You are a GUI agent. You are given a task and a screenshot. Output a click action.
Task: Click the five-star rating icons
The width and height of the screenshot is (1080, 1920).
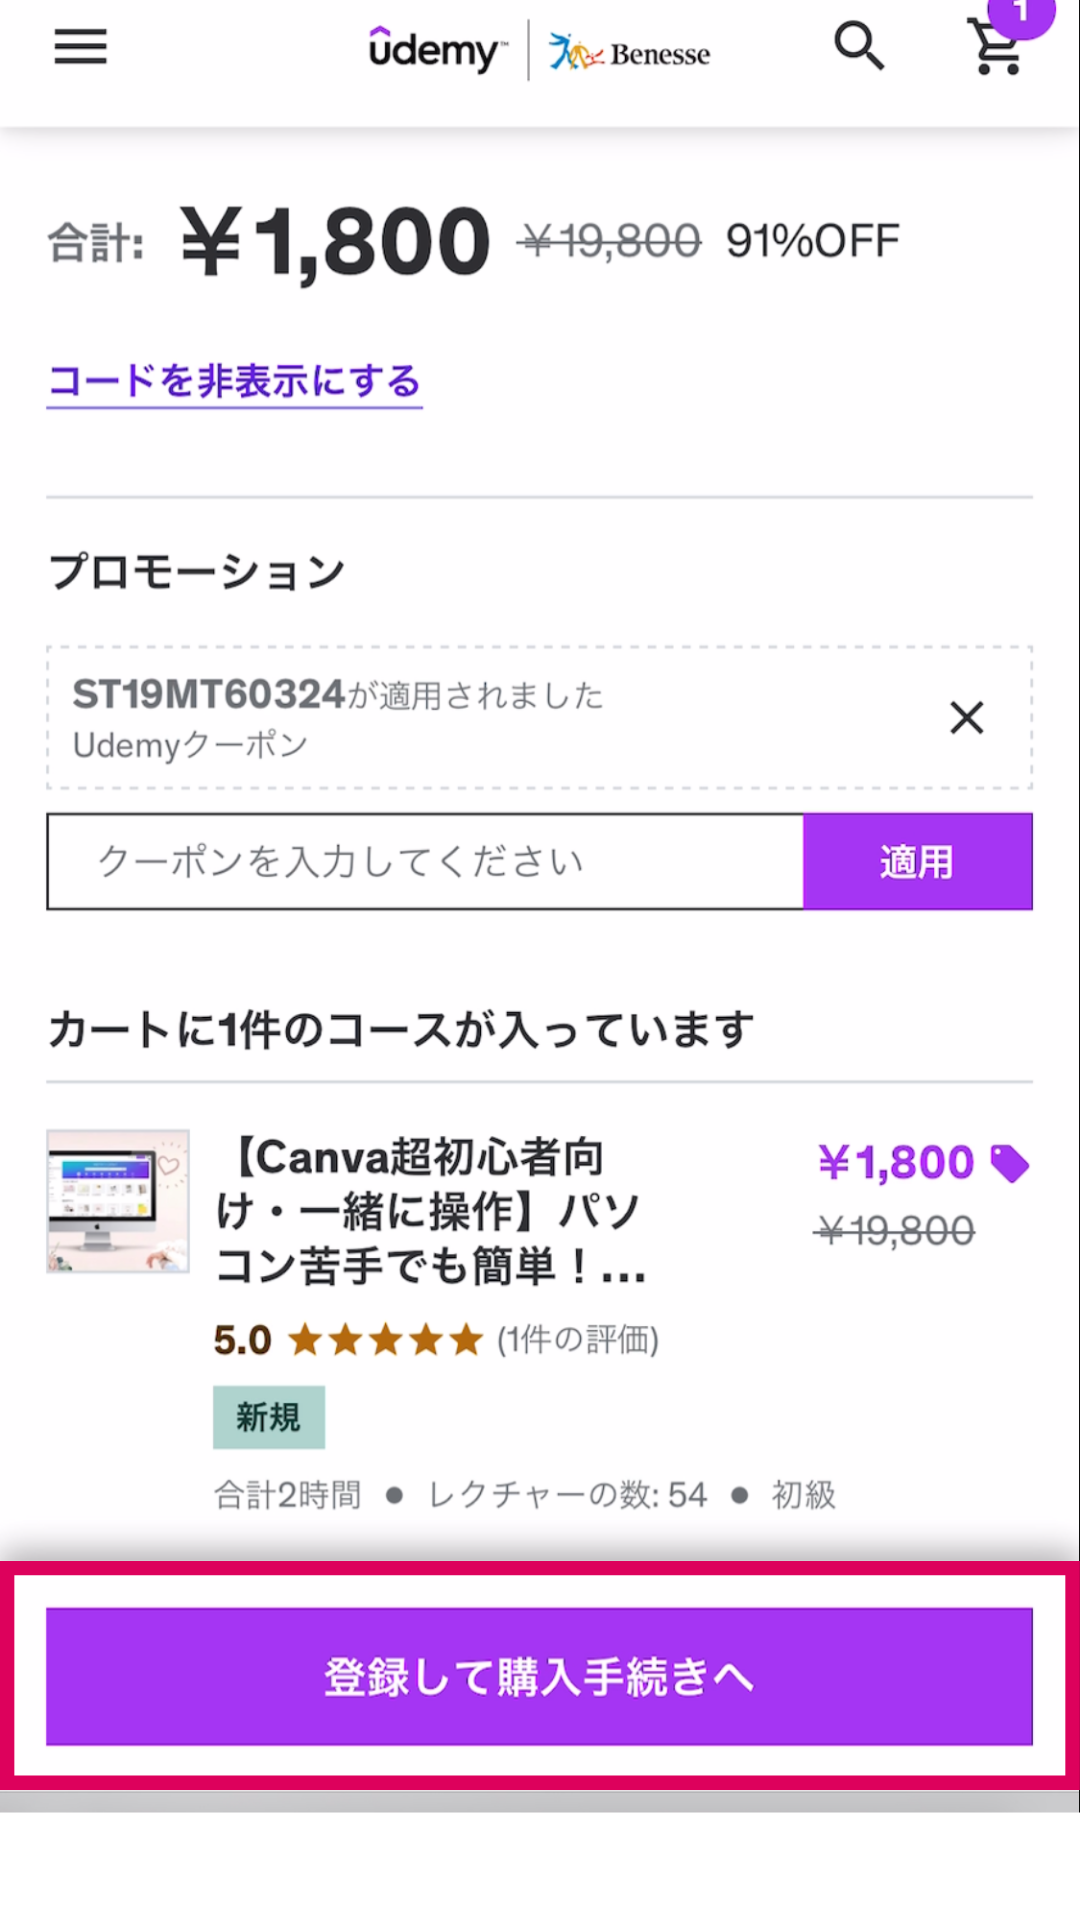pos(386,1340)
